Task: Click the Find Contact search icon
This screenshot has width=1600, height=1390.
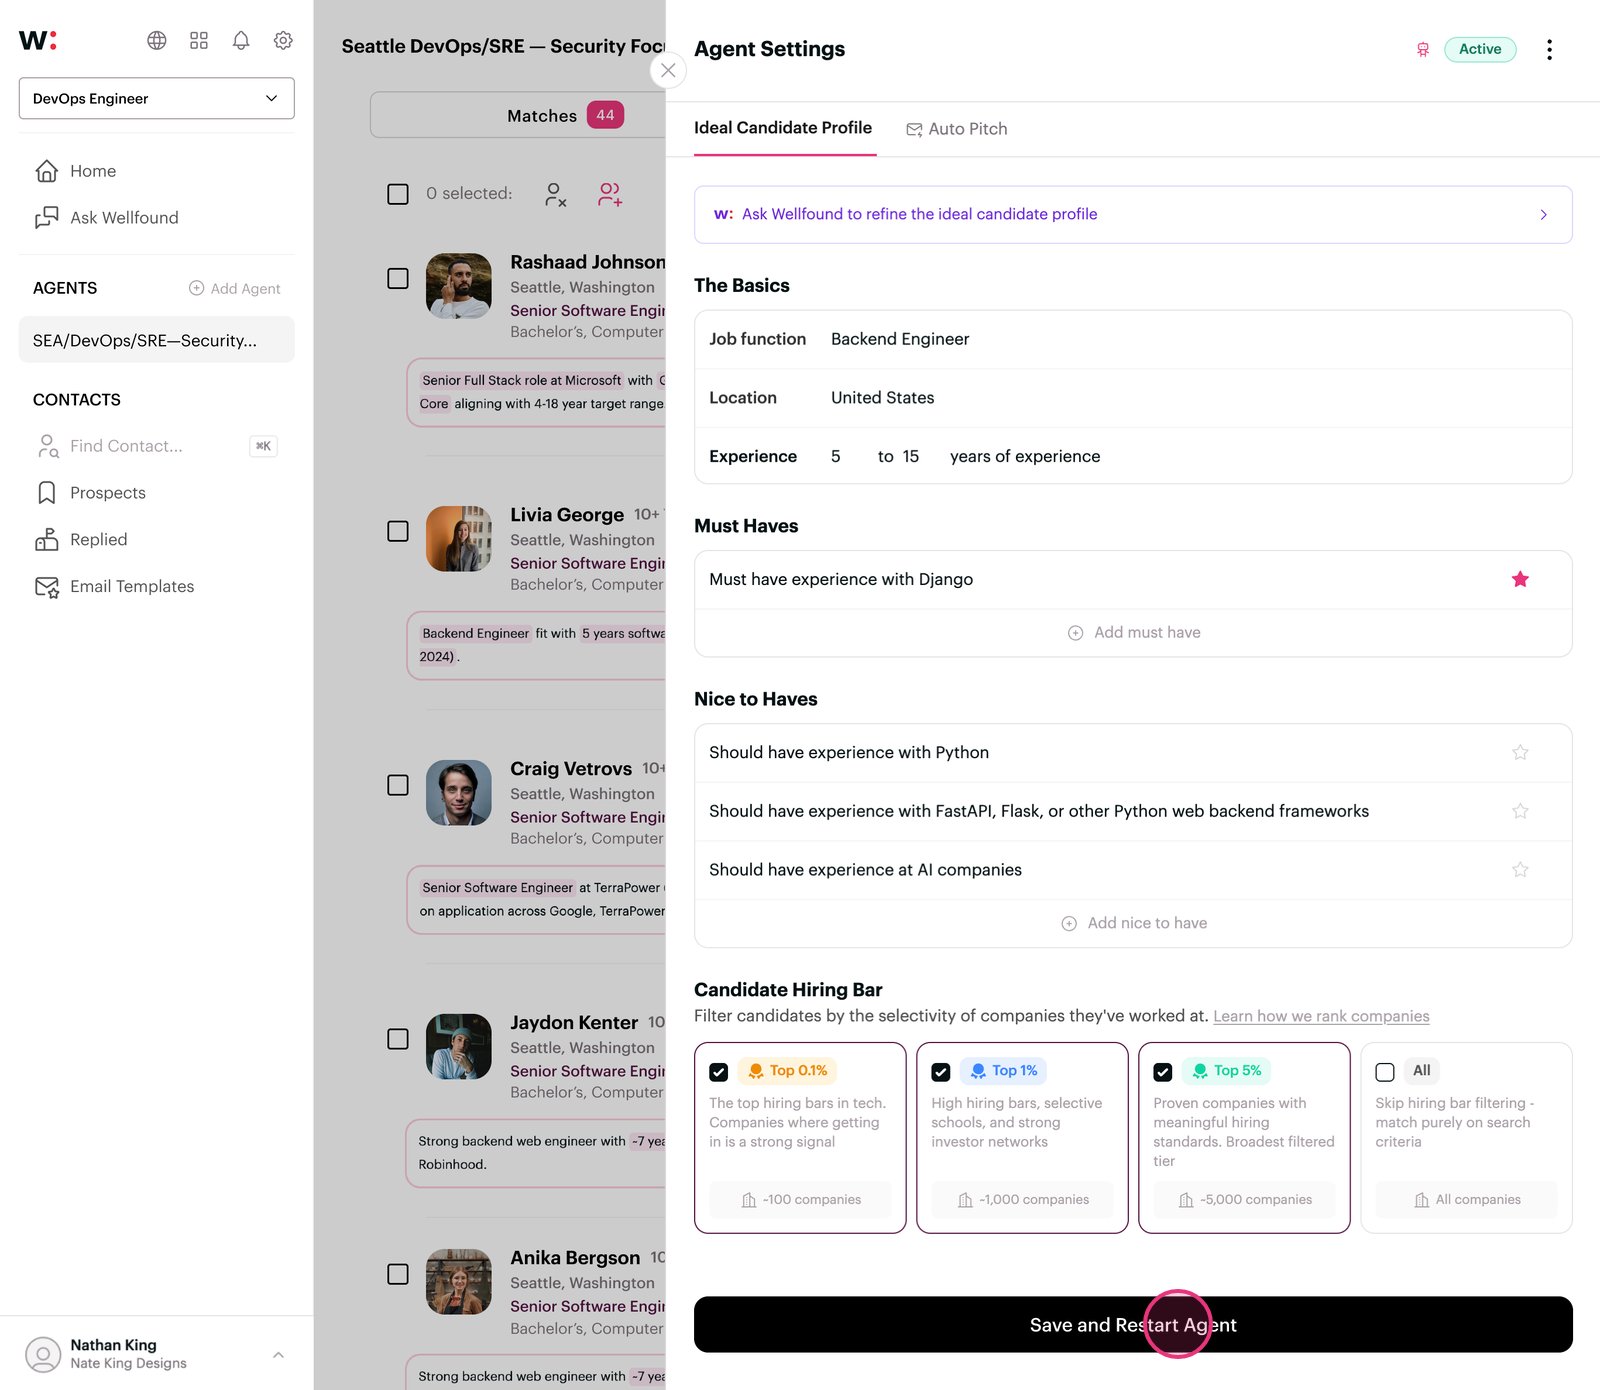Action: pyautogui.click(x=47, y=446)
